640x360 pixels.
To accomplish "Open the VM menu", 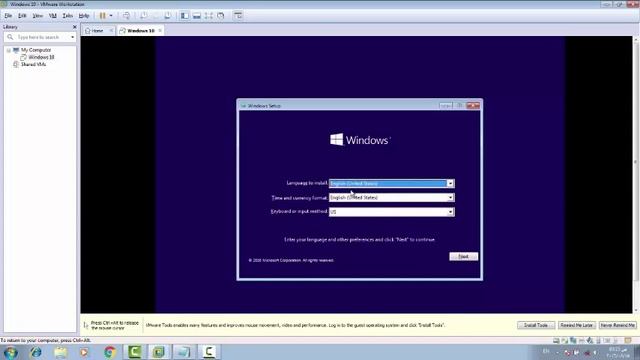I will pos(53,16).
